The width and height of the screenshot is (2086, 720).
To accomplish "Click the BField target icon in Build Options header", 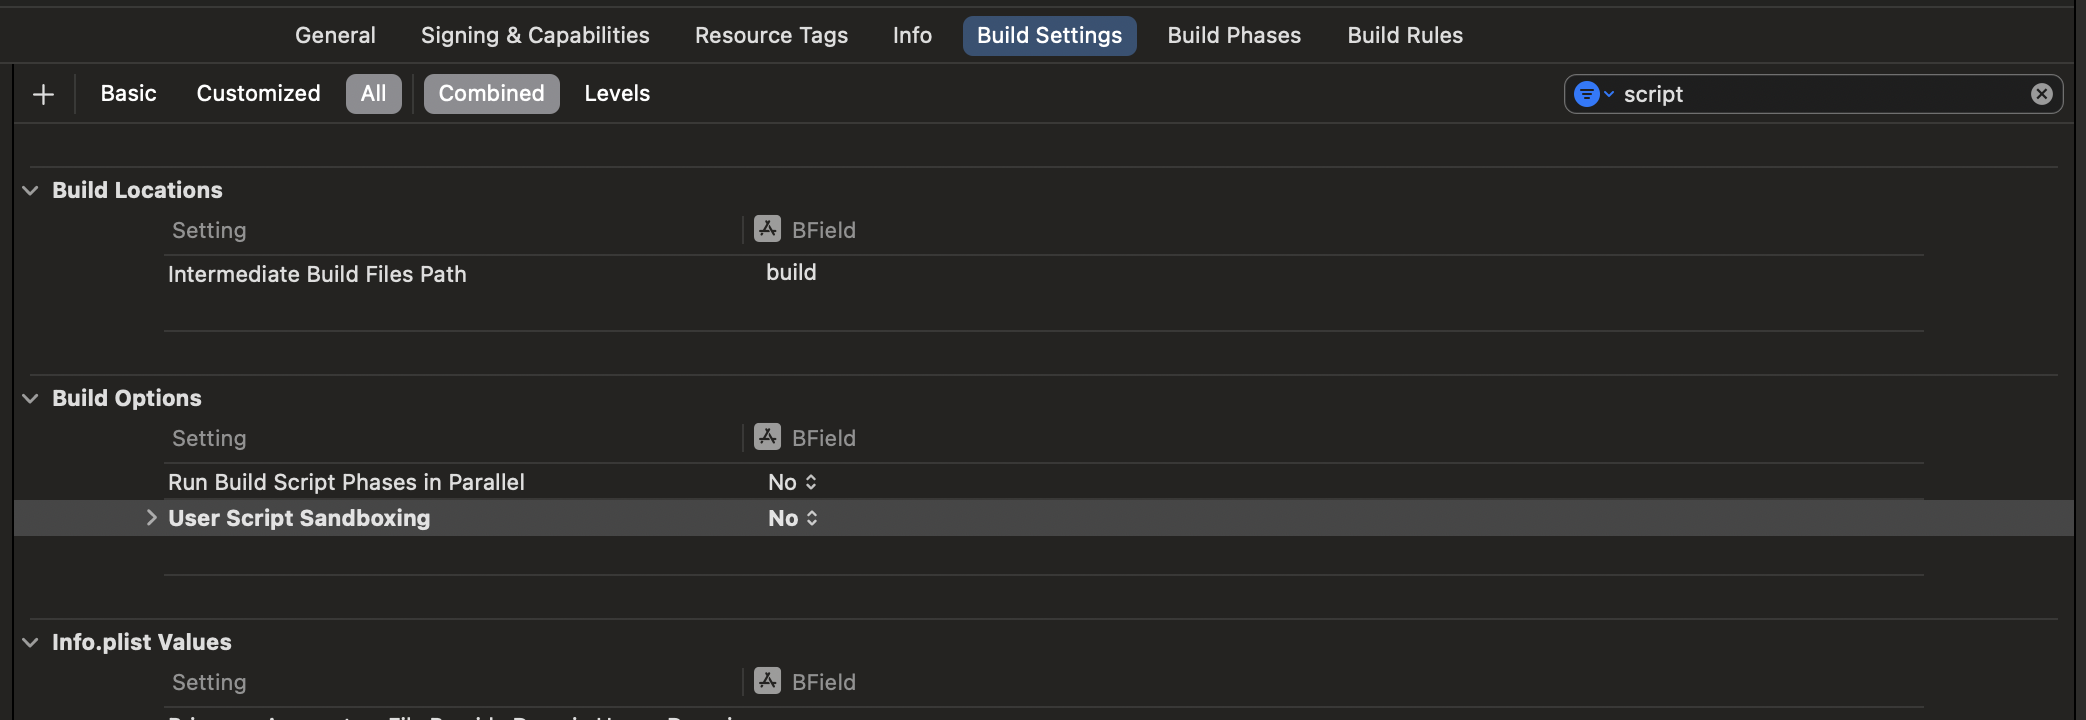I will click(766, 437).
